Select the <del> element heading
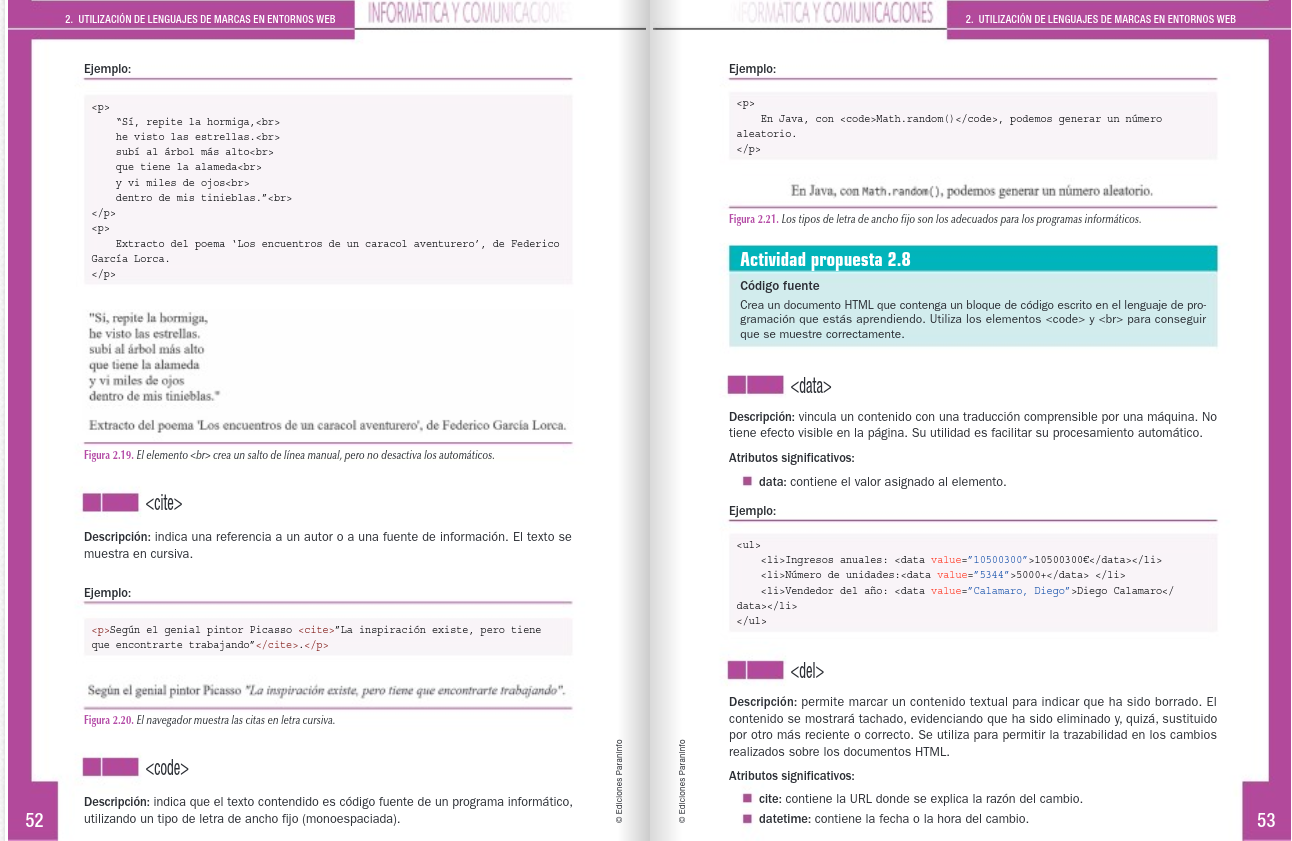The image size is (1292, 841). click(804, 672)
